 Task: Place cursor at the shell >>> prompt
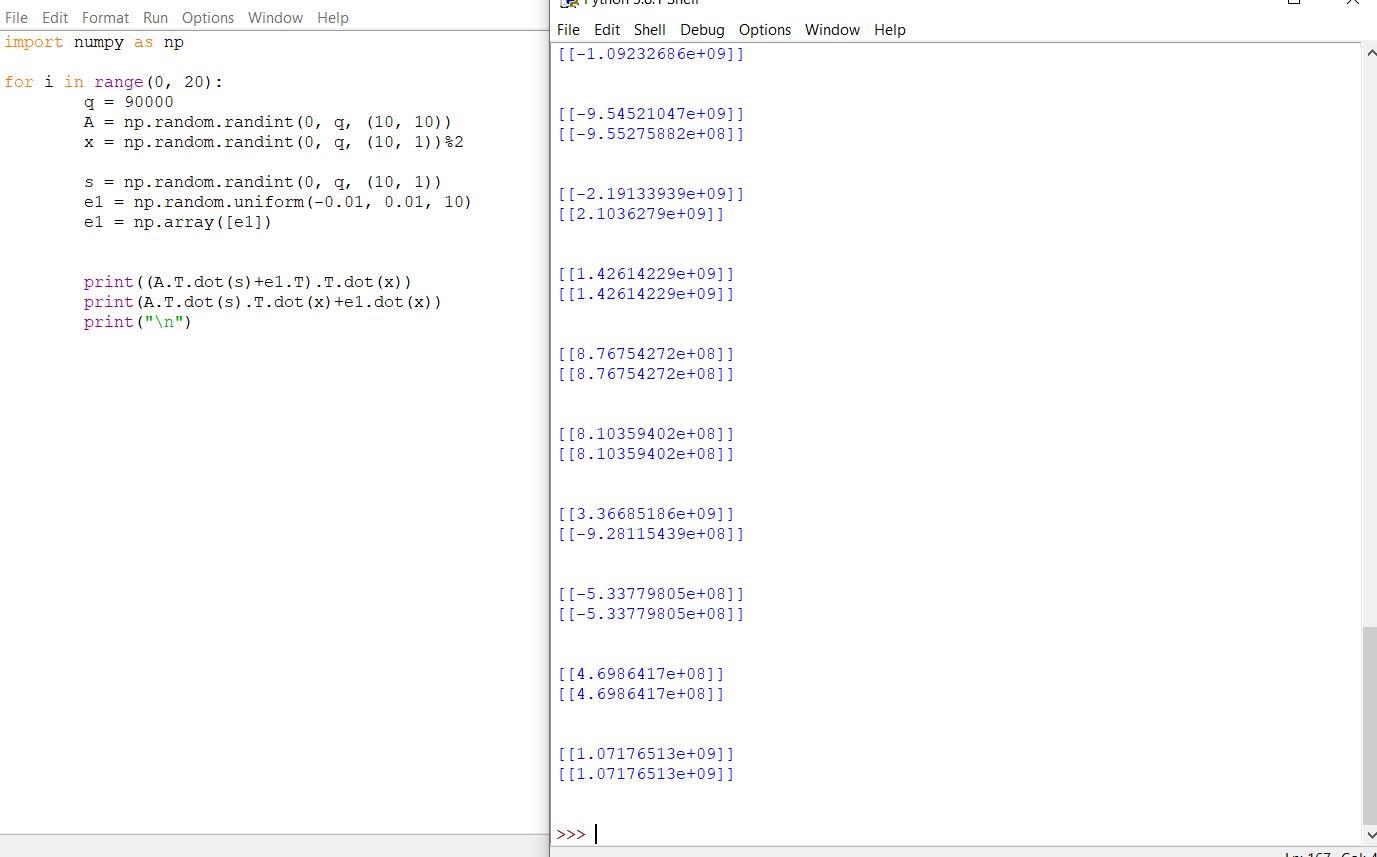click(595, 833)
